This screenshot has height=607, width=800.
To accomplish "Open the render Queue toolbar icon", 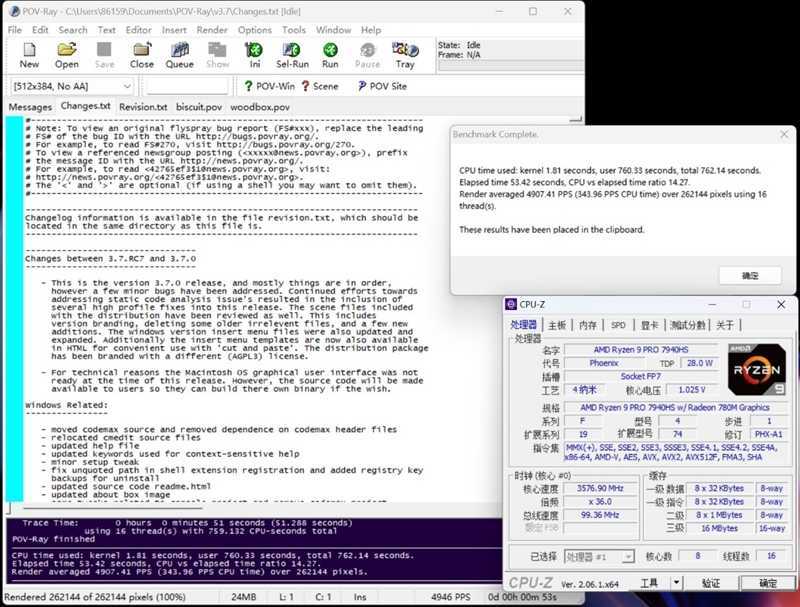I will click(179, 55).
